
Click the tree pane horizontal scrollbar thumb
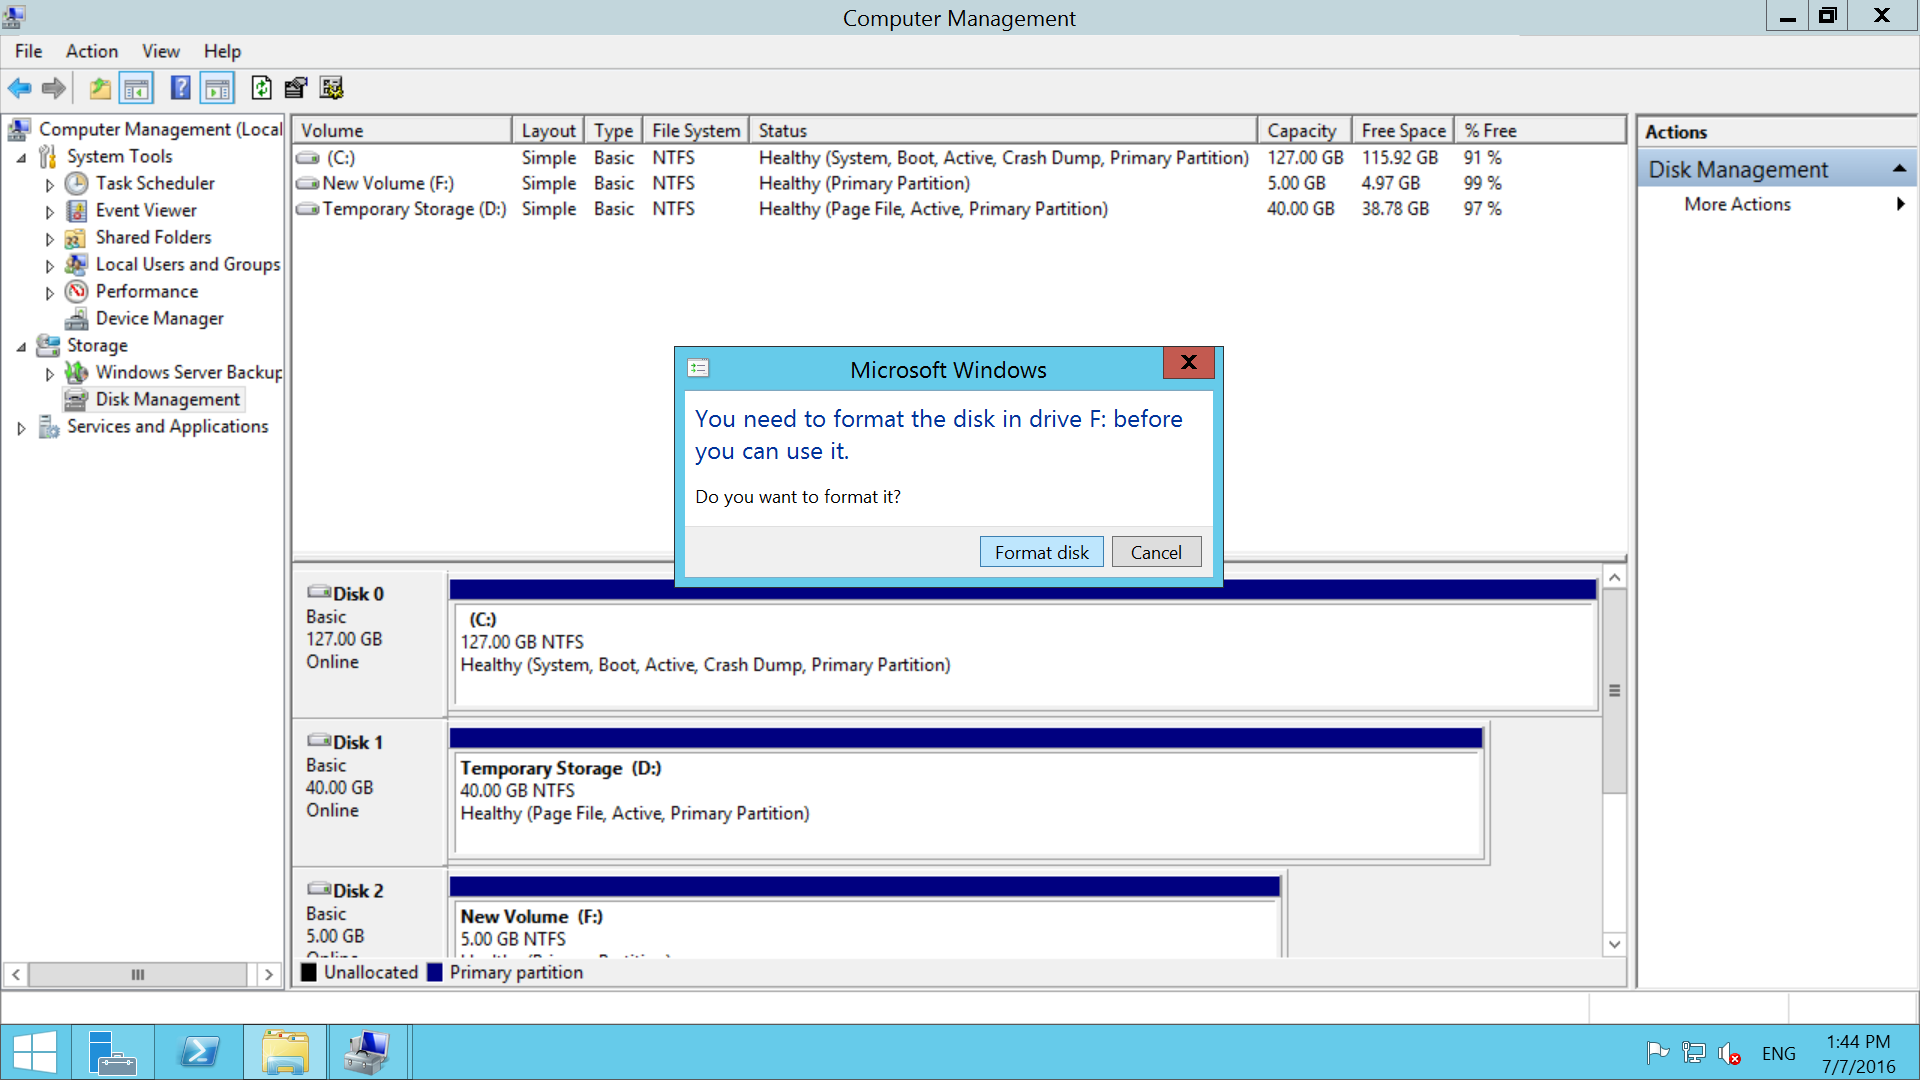[x=138, y=974]
